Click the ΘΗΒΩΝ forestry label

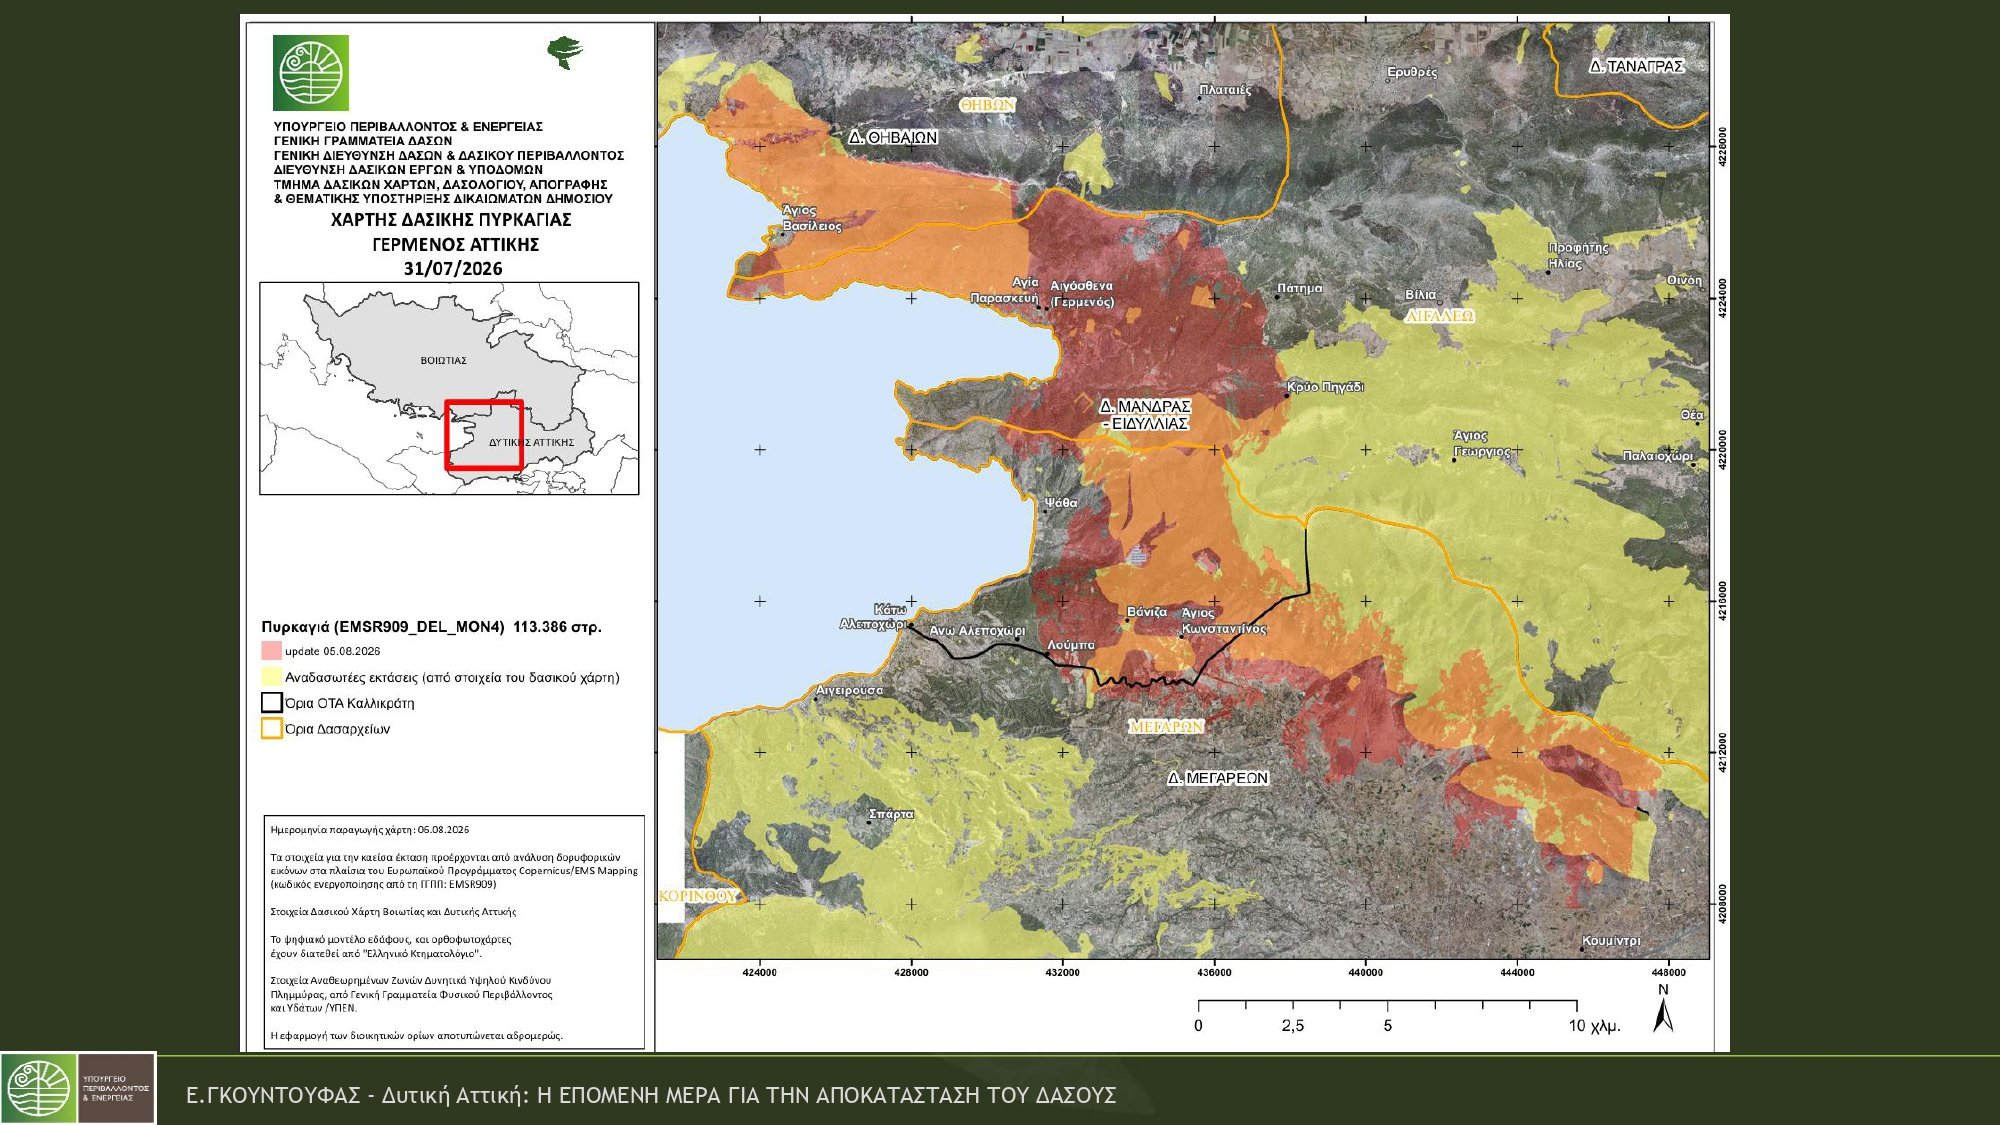[987, 105]
